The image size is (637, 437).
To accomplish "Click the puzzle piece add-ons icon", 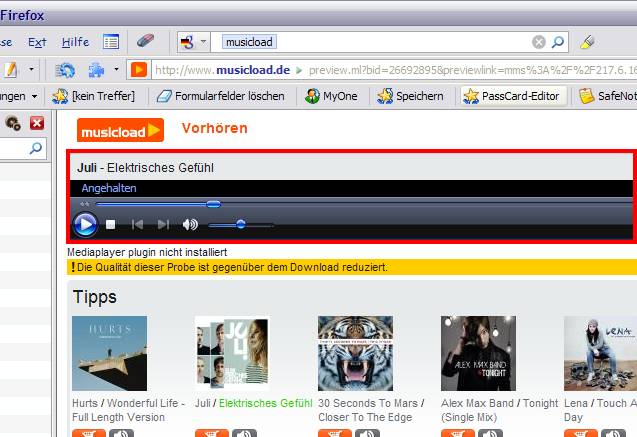I will [96, 70].
